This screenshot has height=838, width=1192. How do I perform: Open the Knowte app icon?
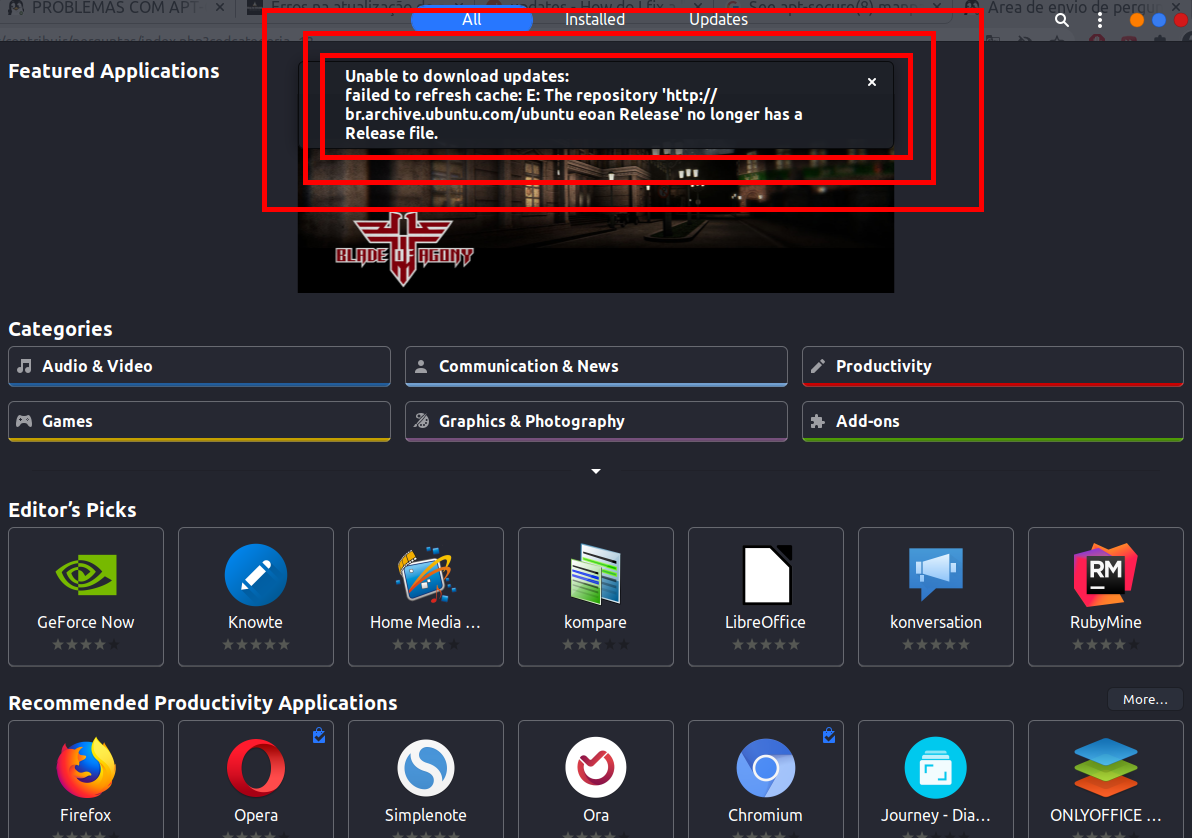(256, 575)
